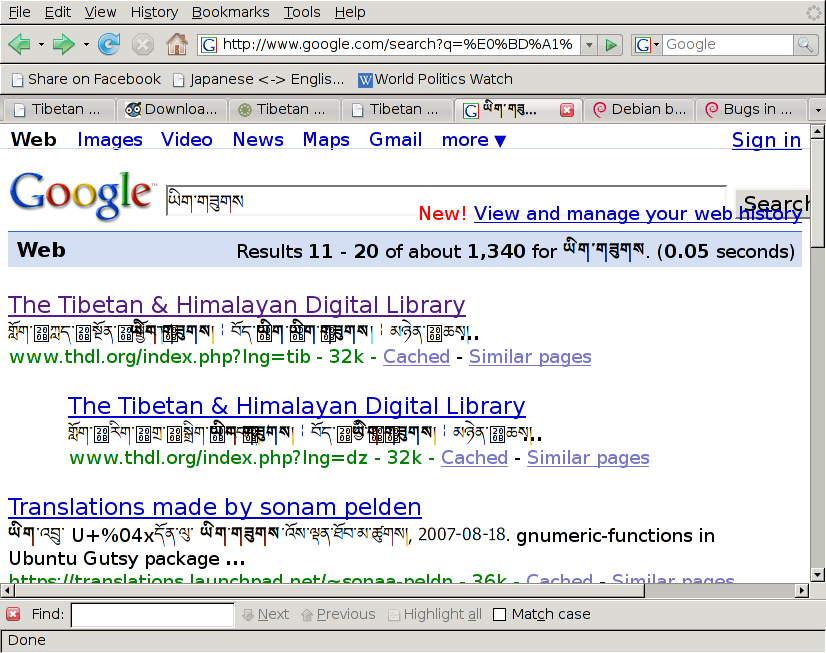Open Google News link
The height and width of the screenshot is (653, 826).
pyautogui.click(x=258, y=140)
